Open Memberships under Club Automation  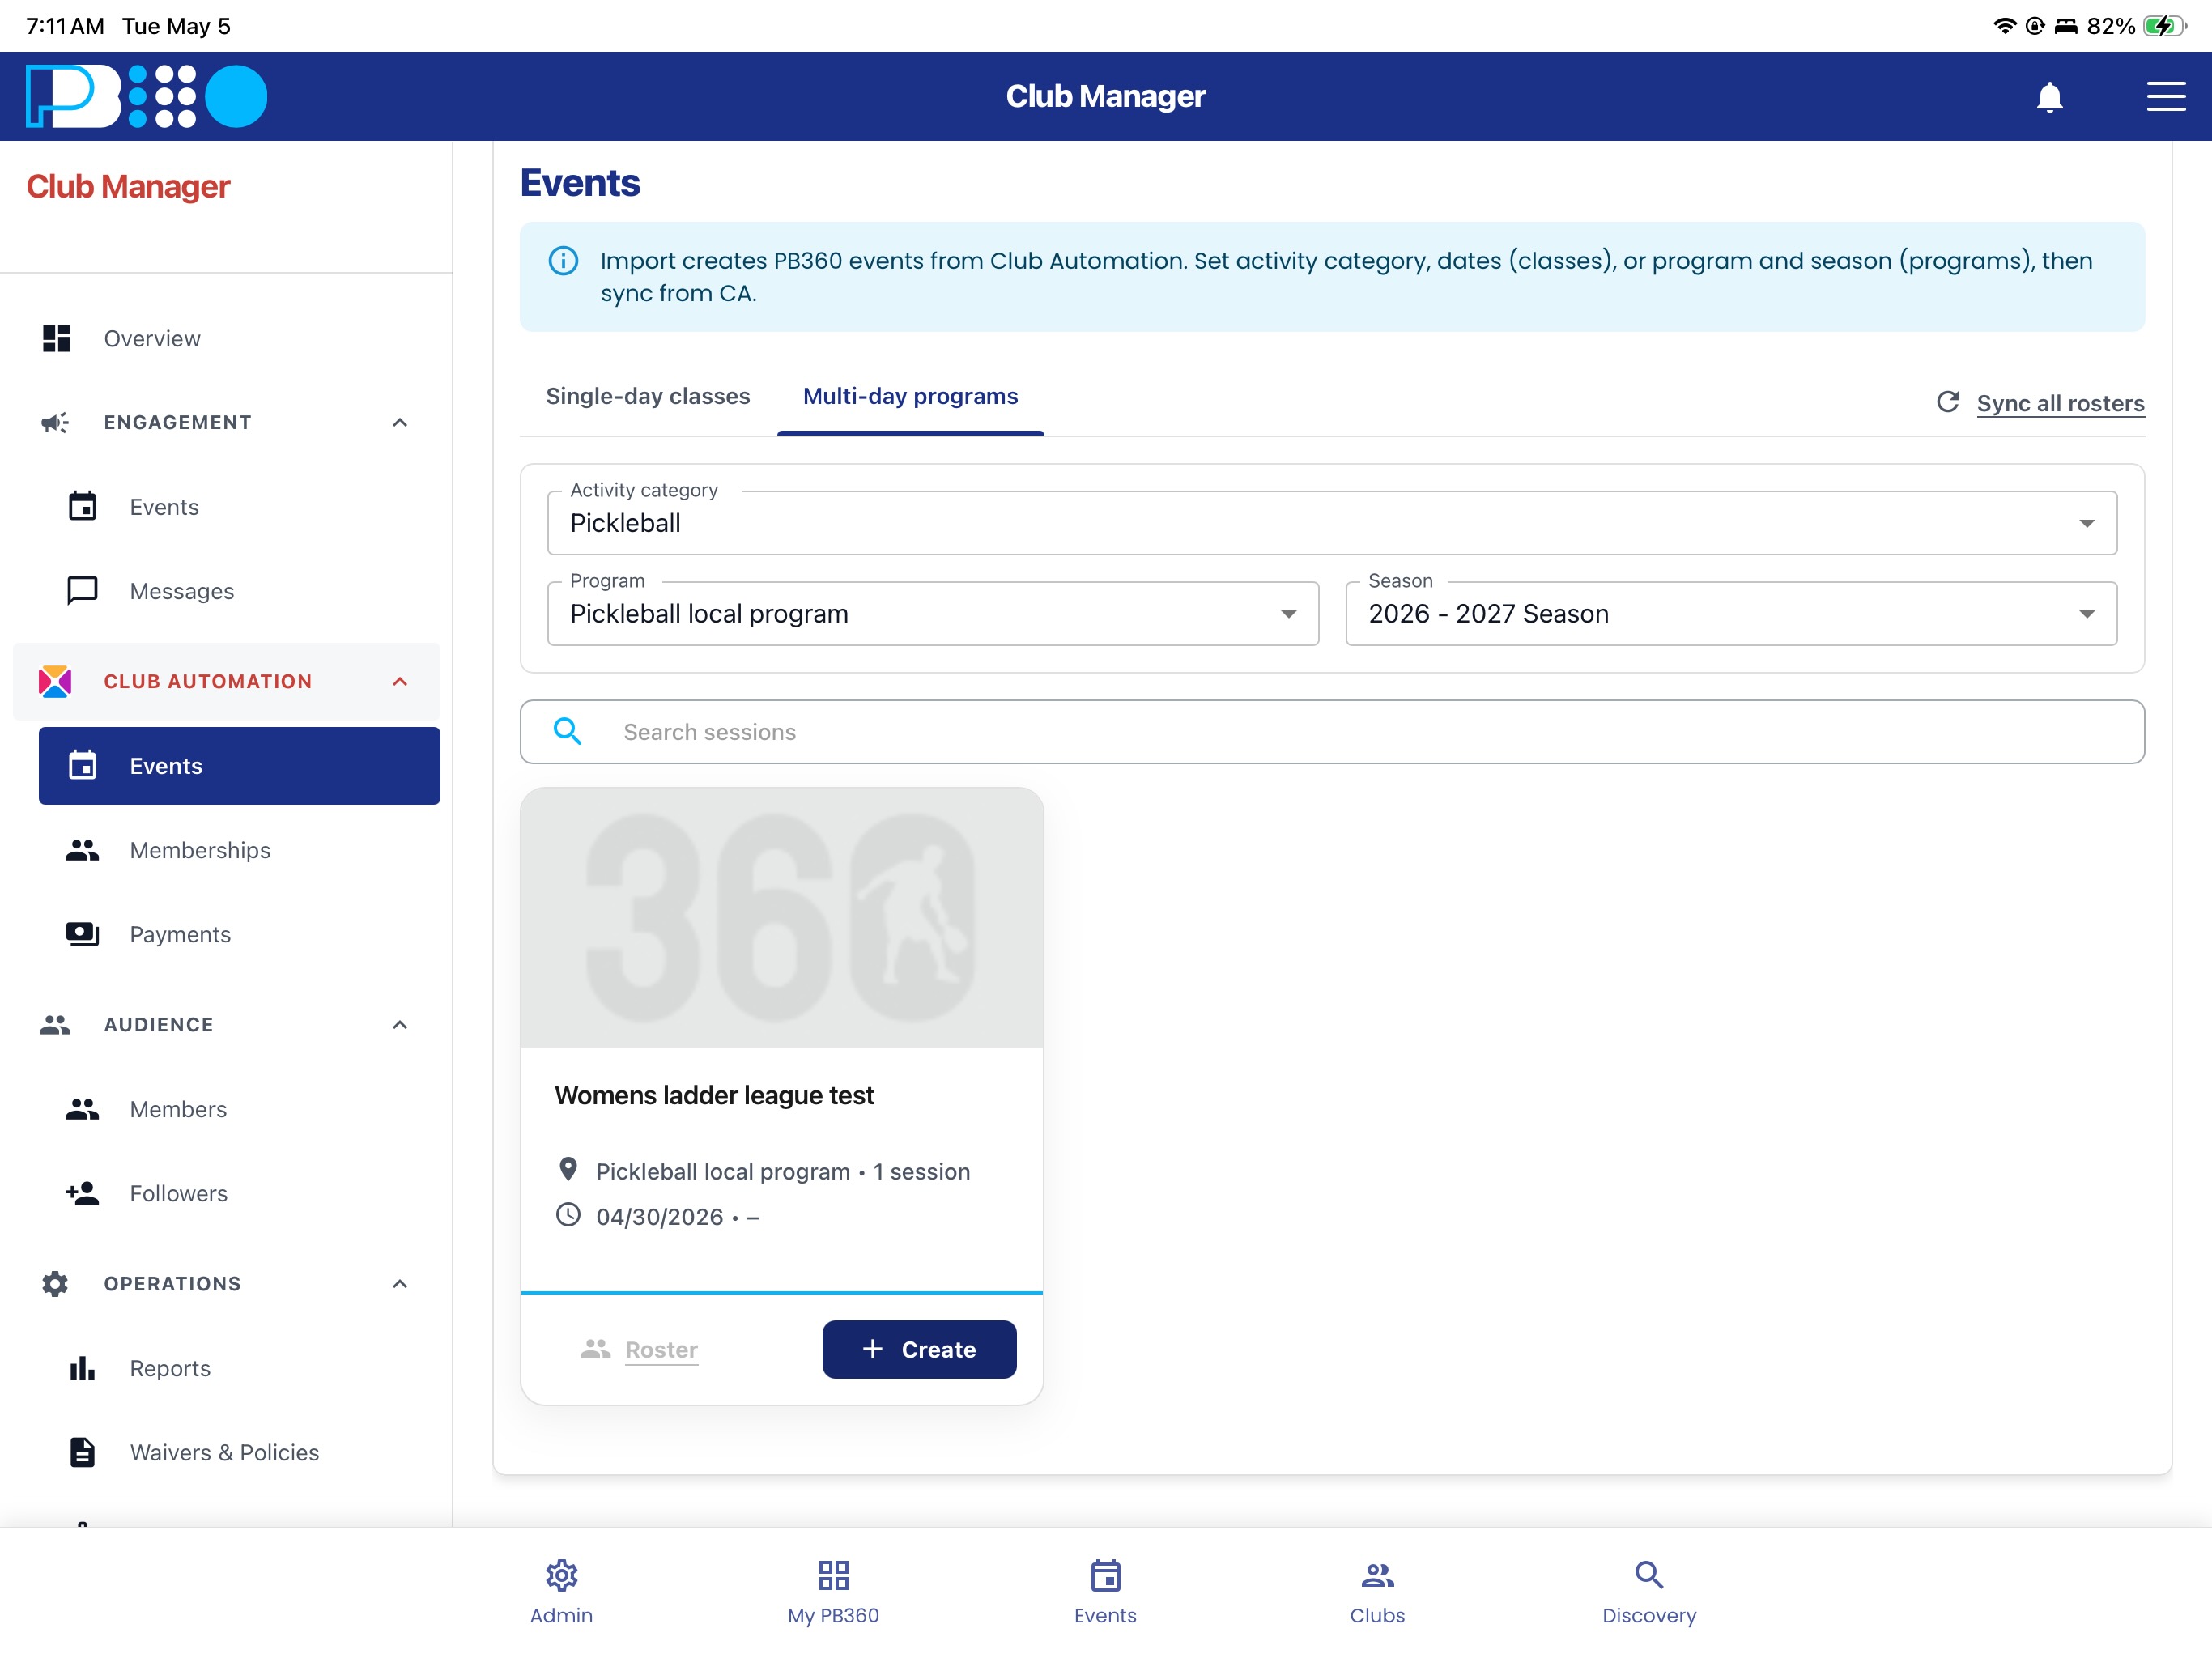coord(239,850)
